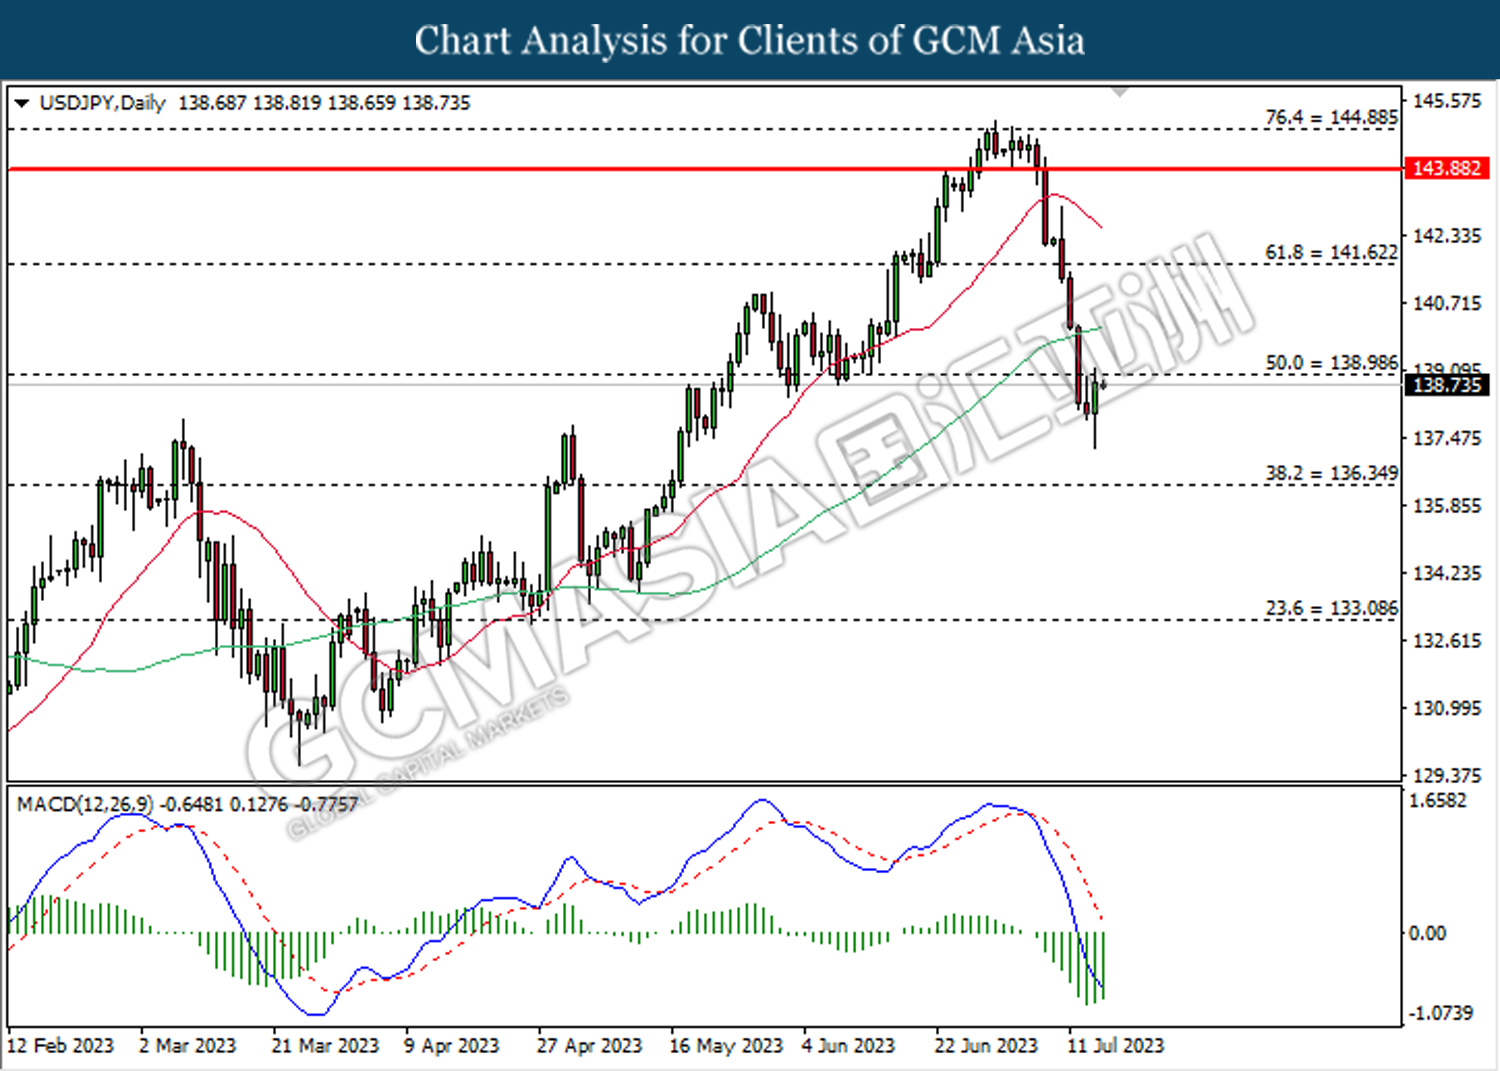This screenshot has height=1071, width=1500.
Task: Select the '4 Jun 2023' date label
Action: (x=848, y=1046)
